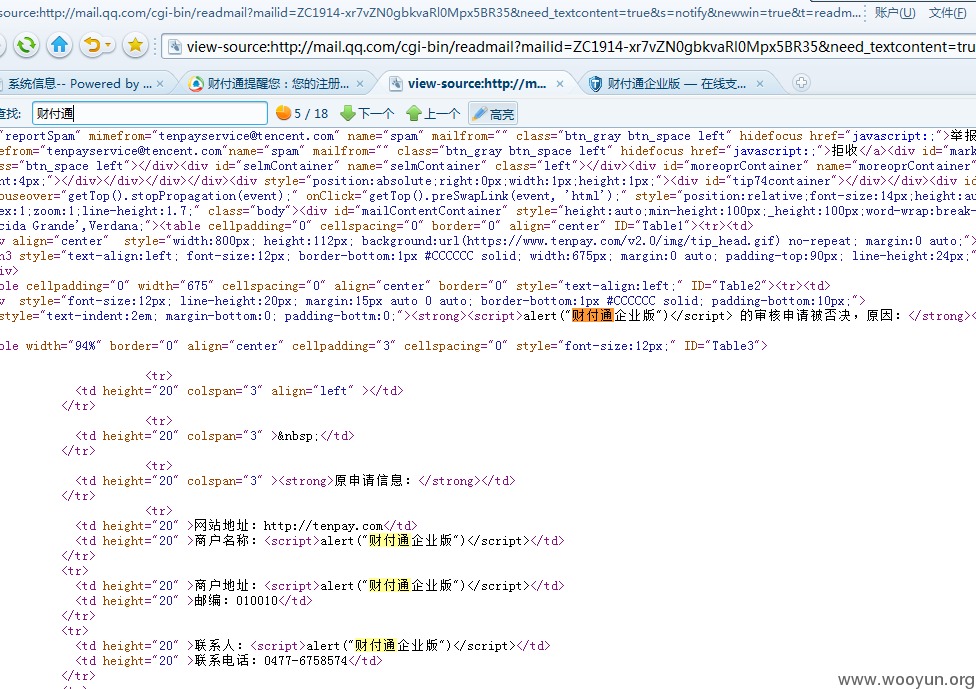Close the 系统信息 tab
The width and height of the screenshot is (976, 689).
(x=161, y=83)
